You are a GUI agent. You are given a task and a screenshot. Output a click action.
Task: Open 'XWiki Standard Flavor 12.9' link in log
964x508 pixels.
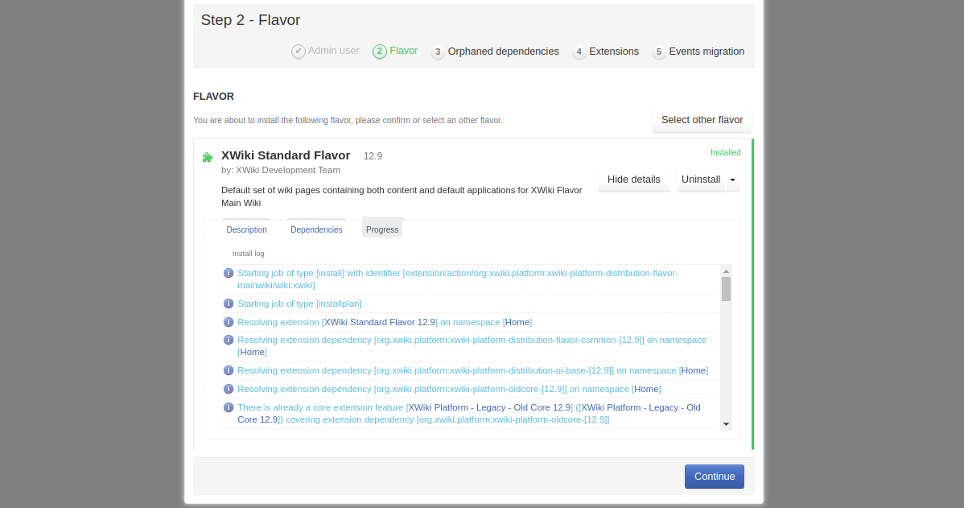coord(381,322)
